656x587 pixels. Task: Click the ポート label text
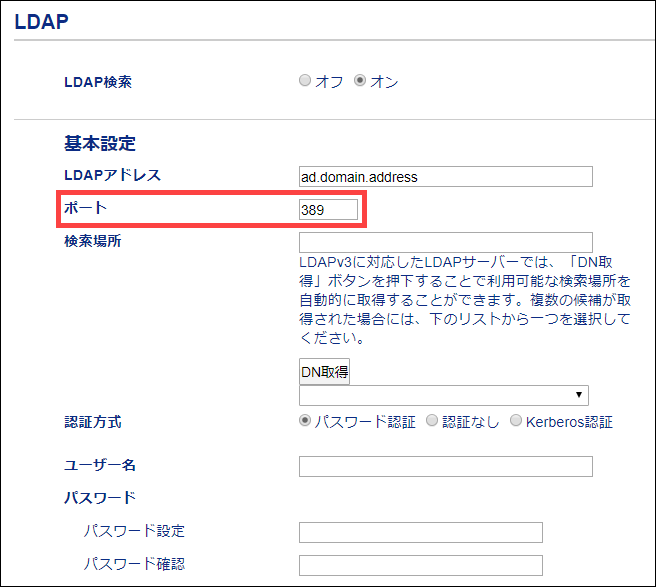85,208
